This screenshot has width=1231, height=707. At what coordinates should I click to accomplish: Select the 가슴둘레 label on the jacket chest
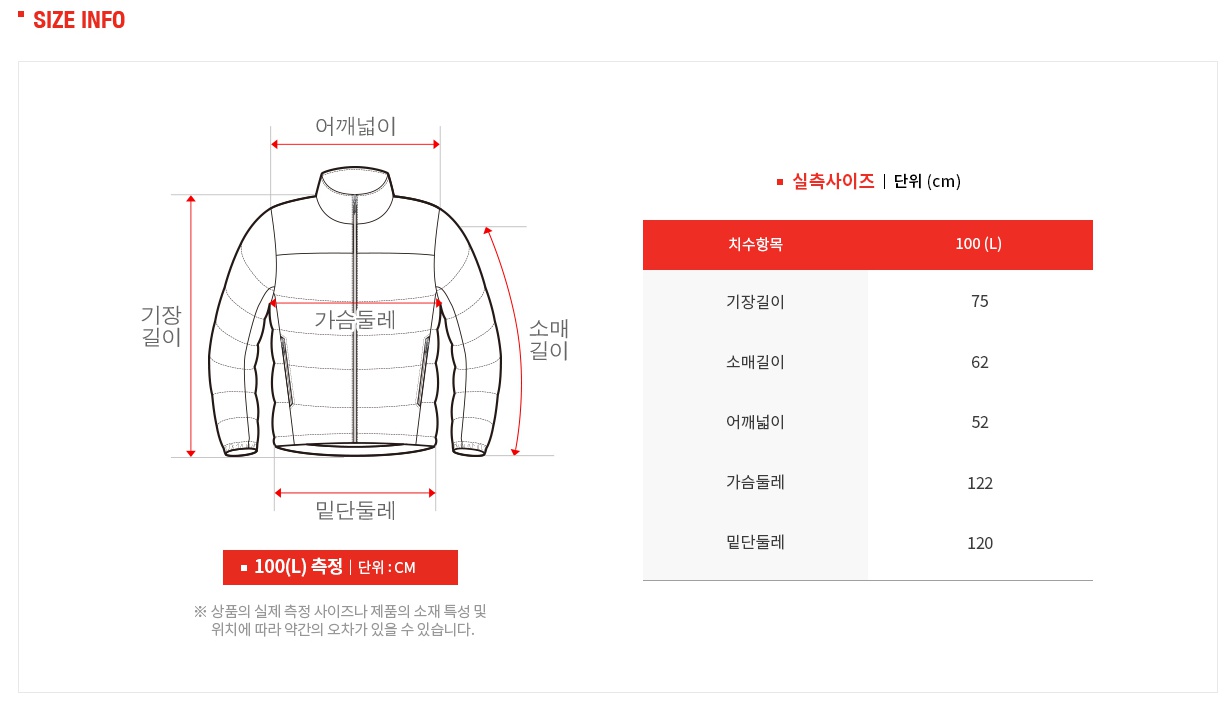[355, 320]
